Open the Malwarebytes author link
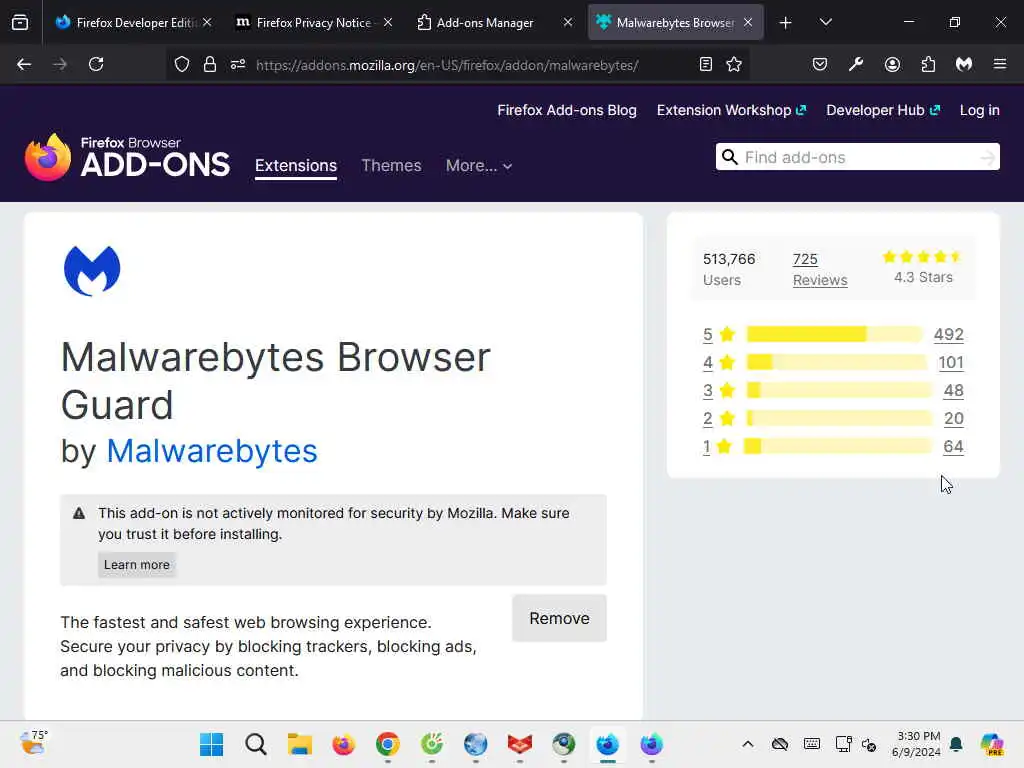 [x=212, y=451]
